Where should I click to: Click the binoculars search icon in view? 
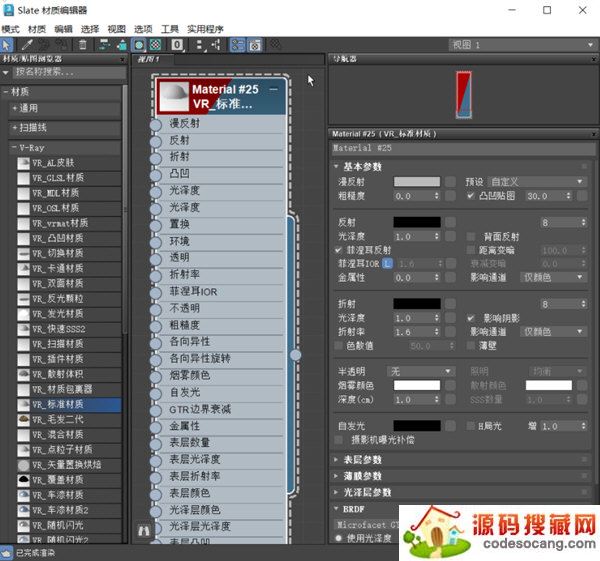click(143, 531)
